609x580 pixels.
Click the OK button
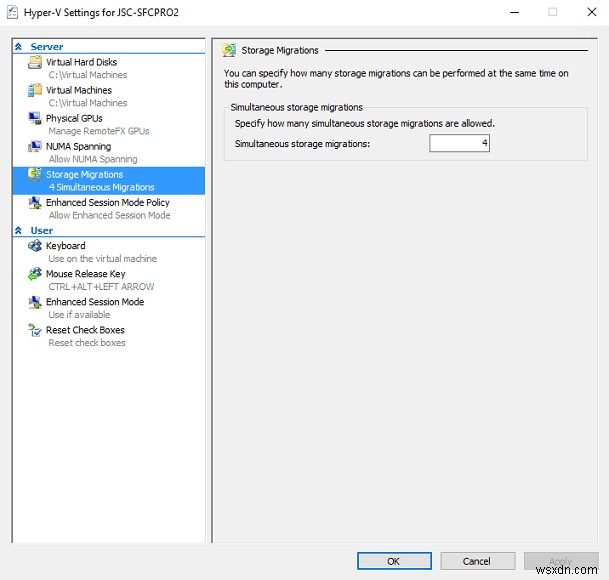(x=394, y=561)
